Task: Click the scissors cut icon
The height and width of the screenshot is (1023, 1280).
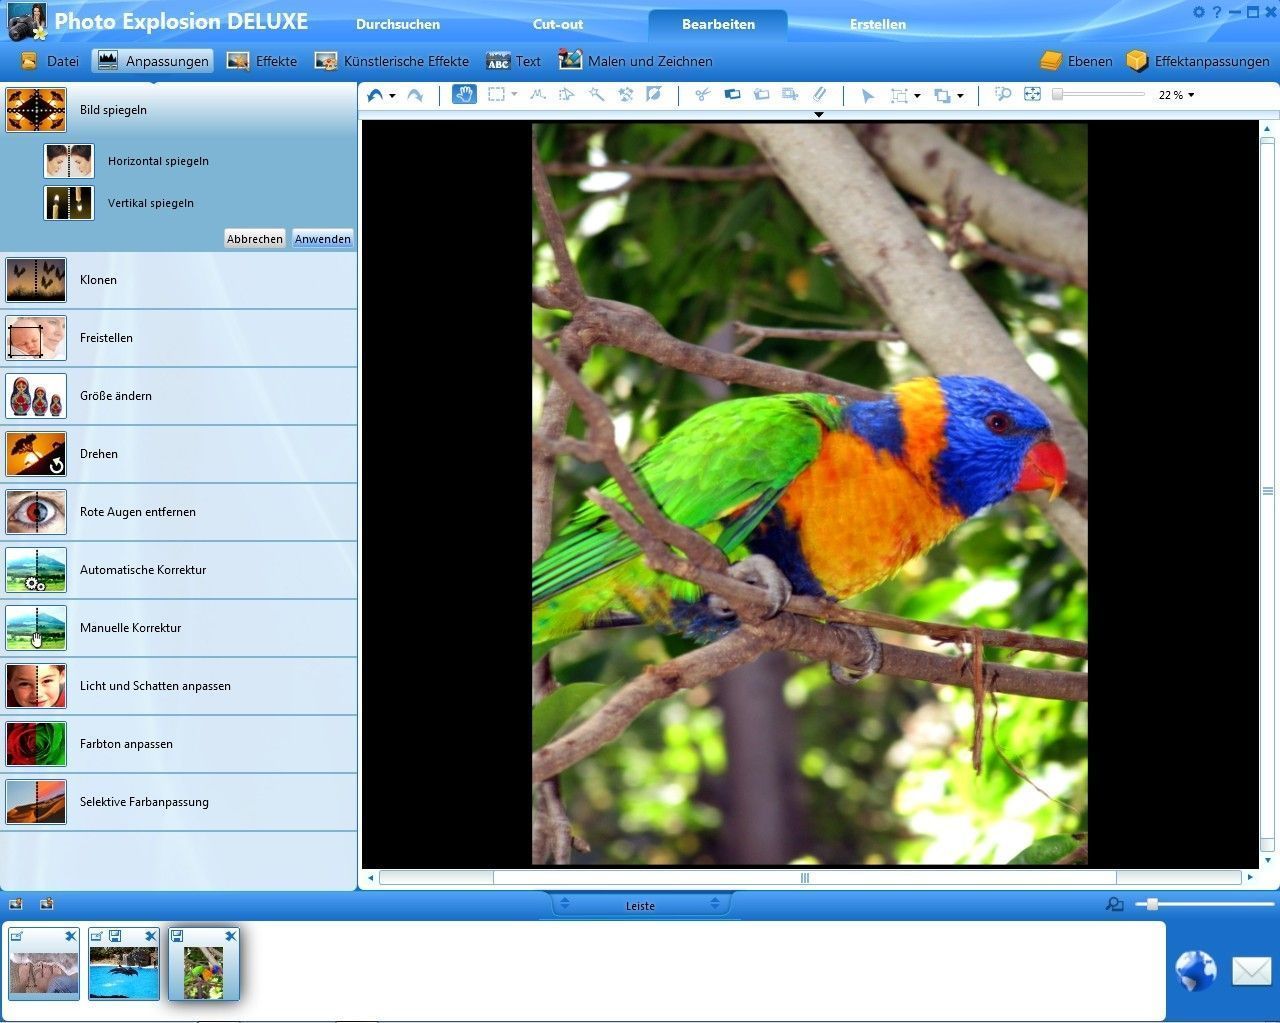Action: (702, 95)
